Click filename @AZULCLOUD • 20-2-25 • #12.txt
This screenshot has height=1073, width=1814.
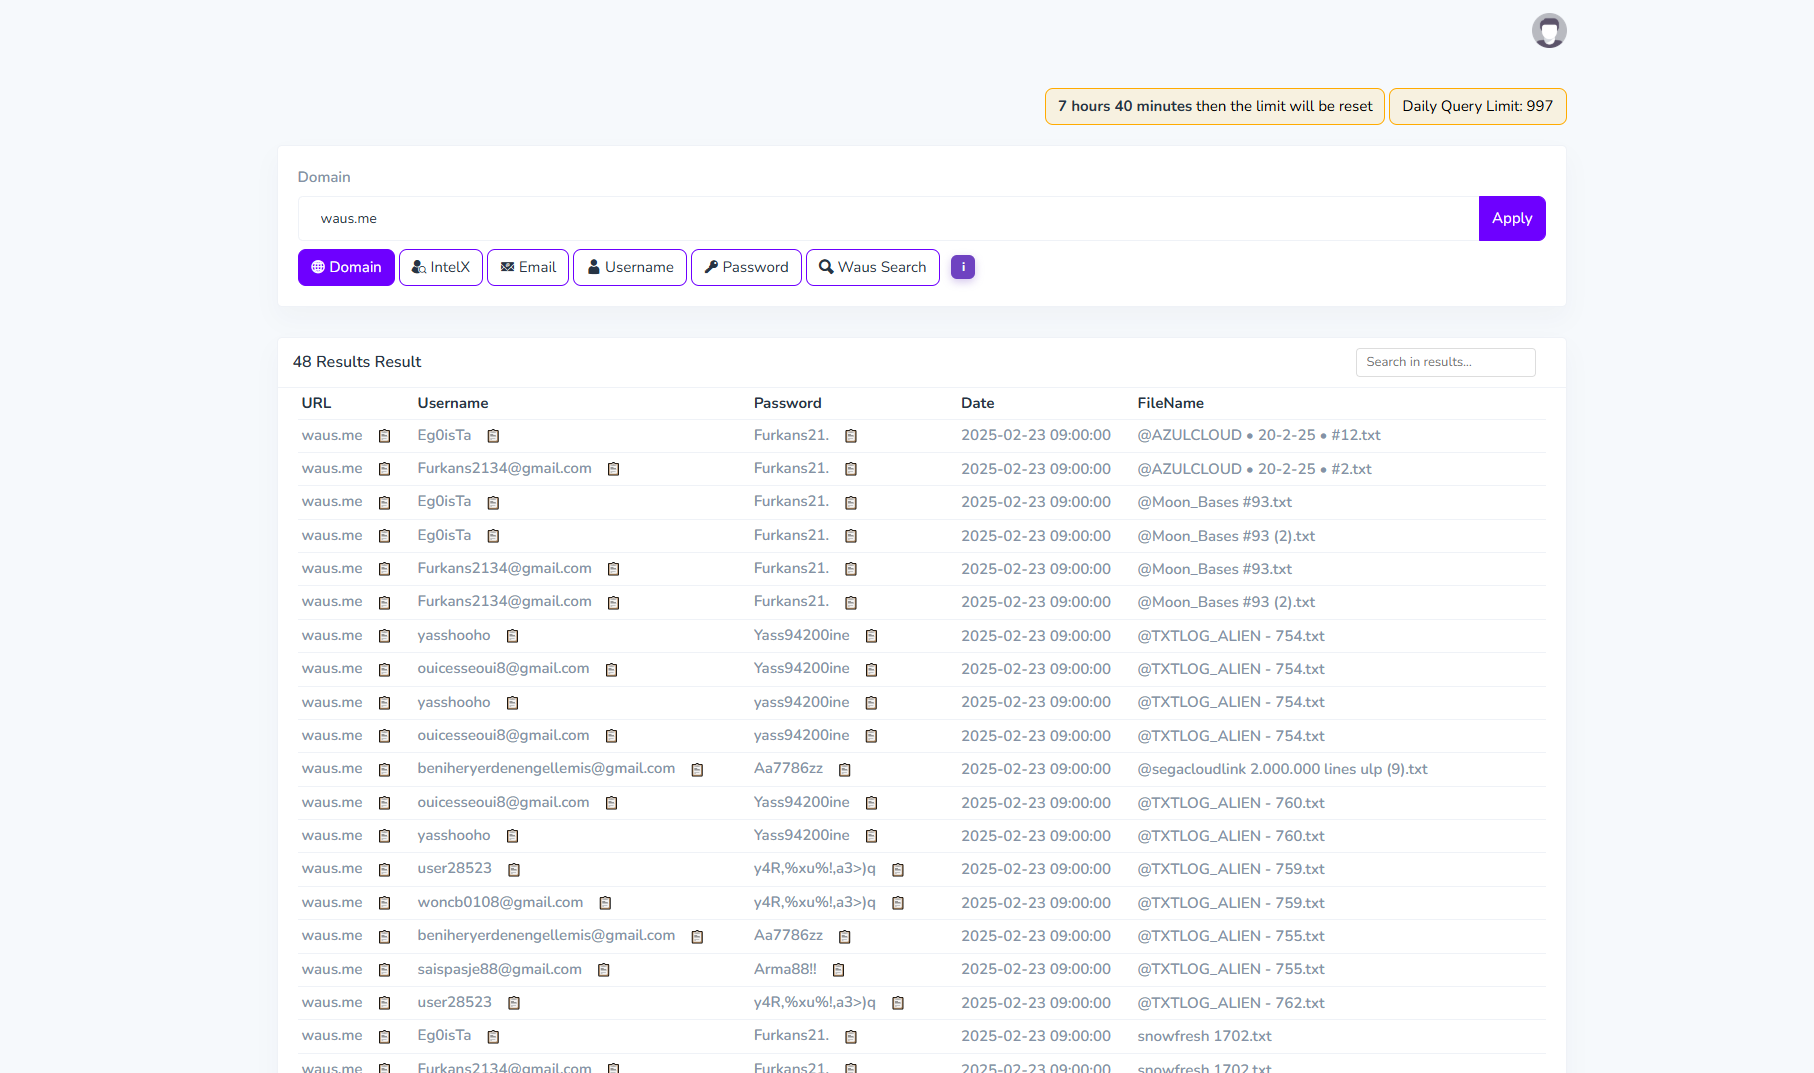pyautogui.click(x=1259, y=435)
